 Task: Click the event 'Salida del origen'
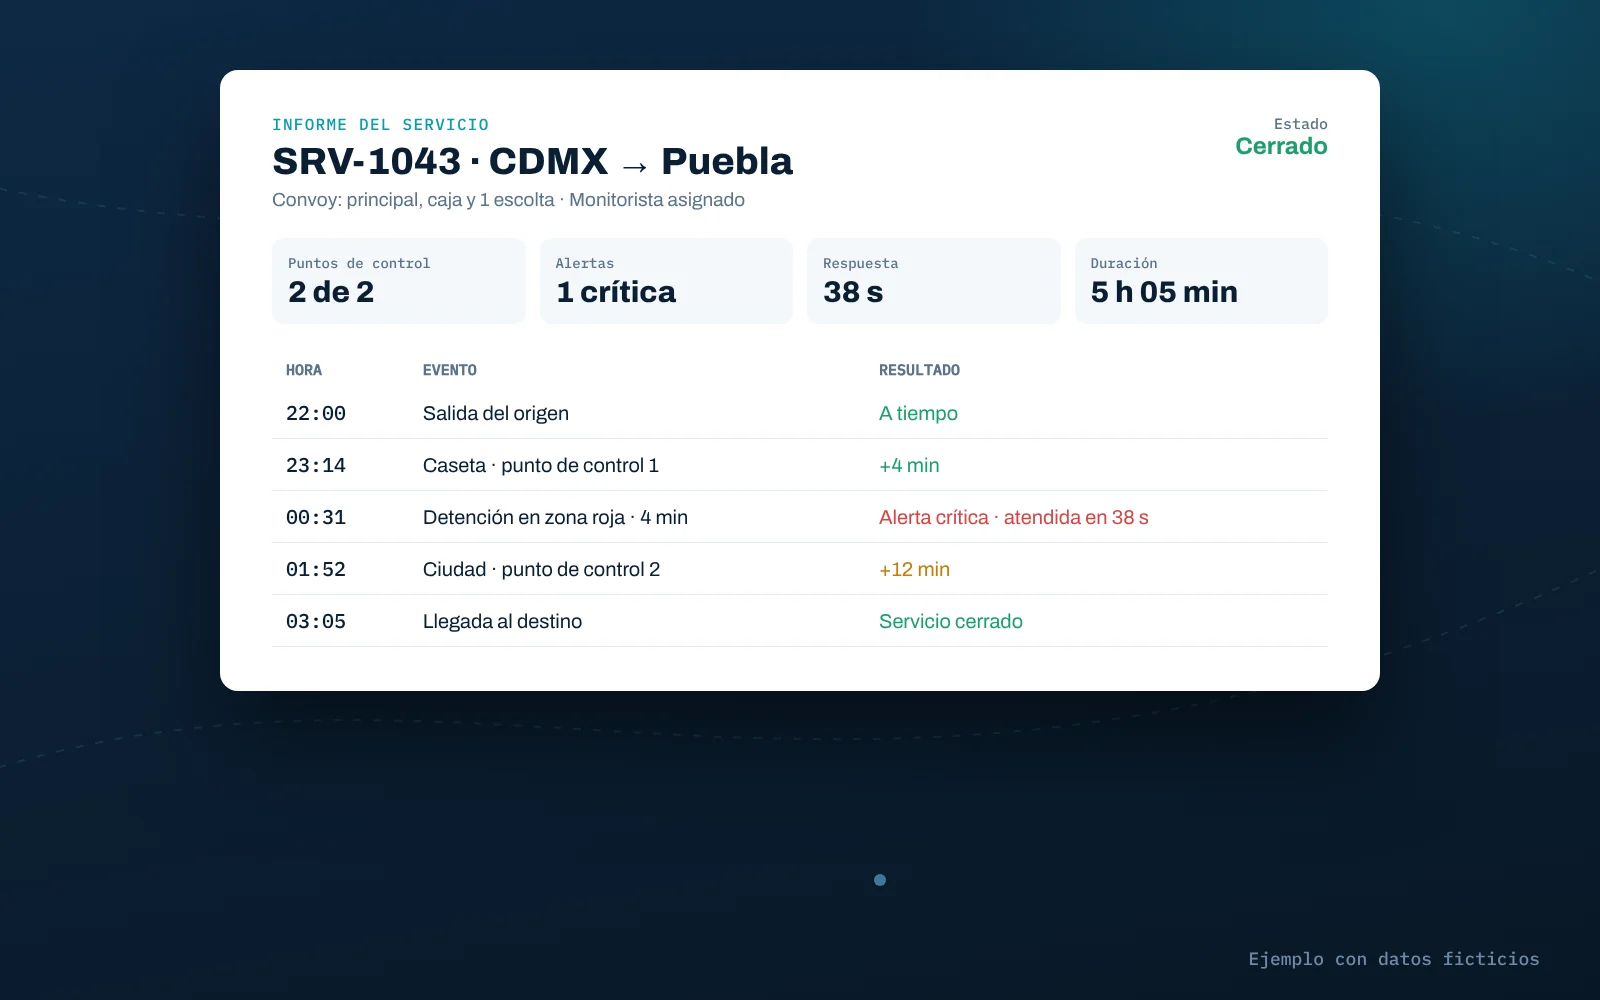[x=496, y=413]
